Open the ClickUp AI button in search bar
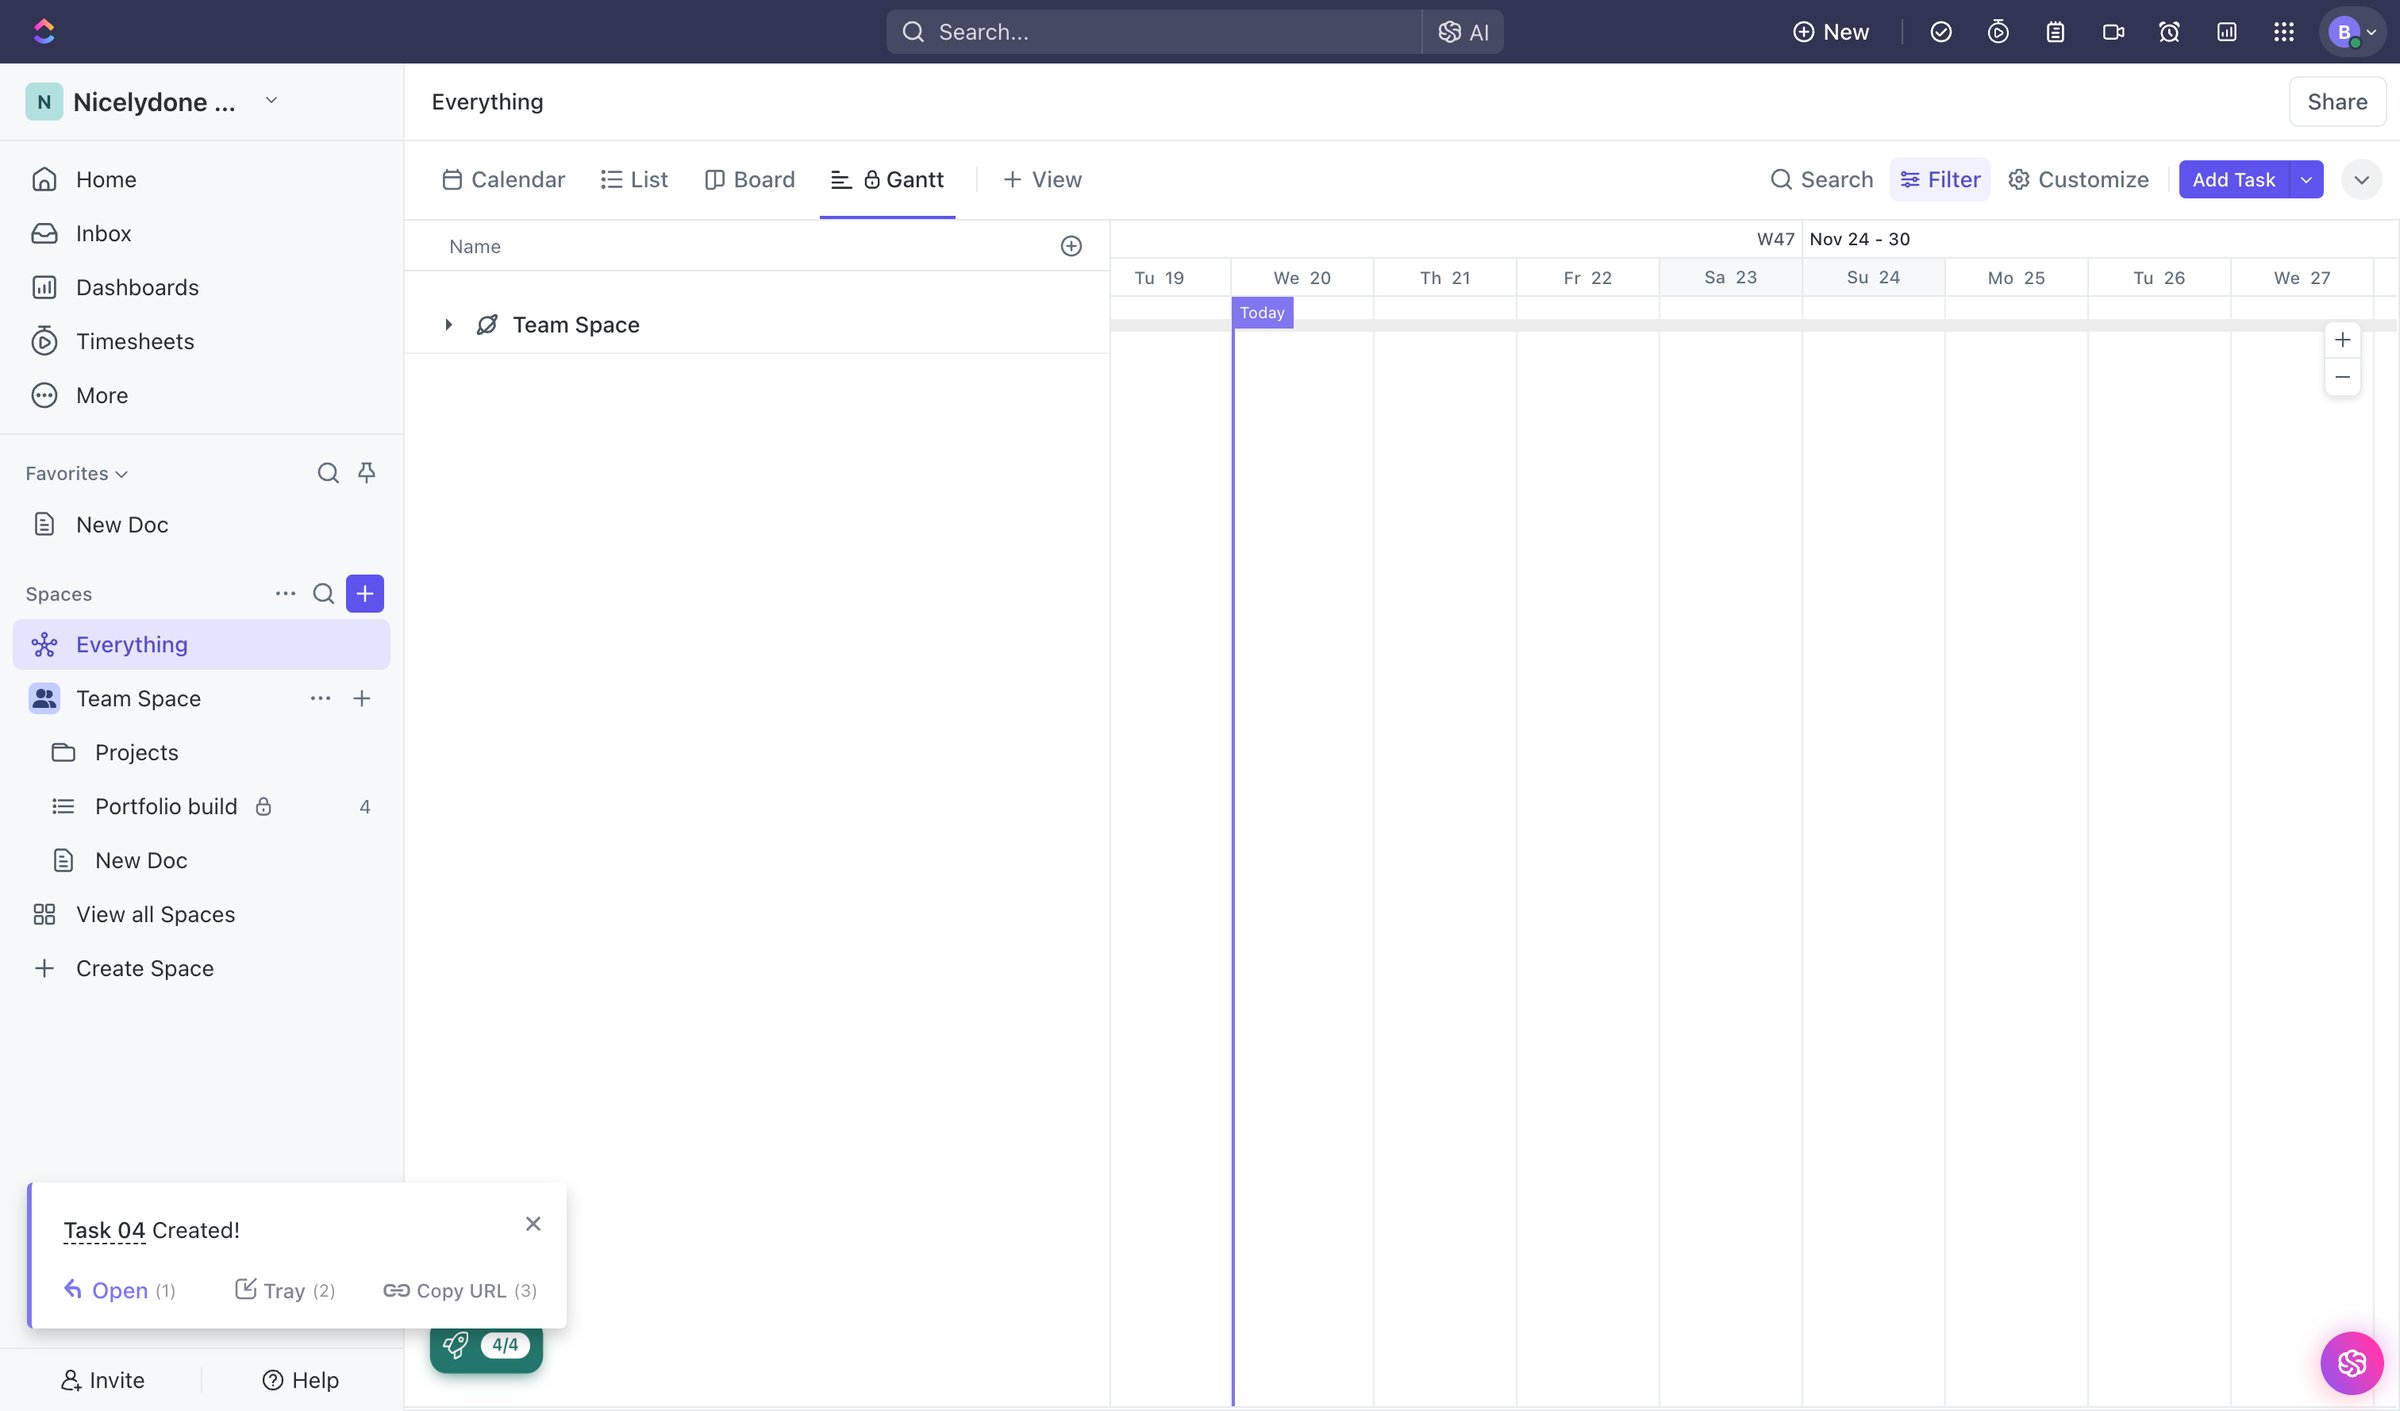2400x1411 pixels. point(1463,32)
